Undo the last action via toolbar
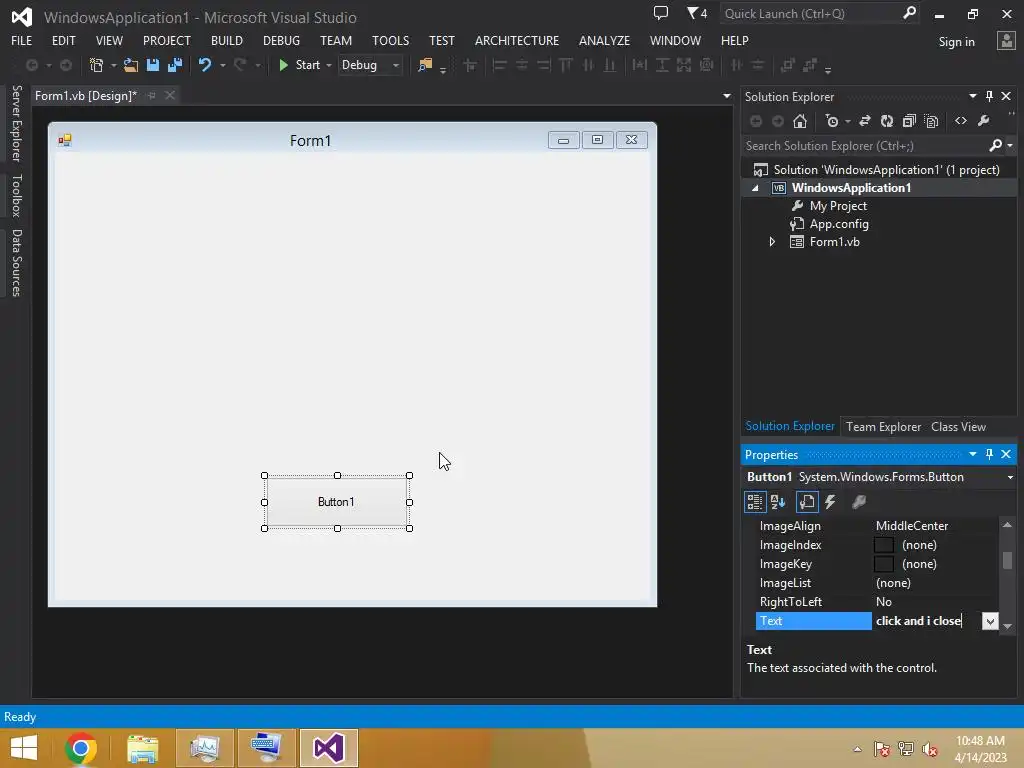Viewport: 1024px width, 768px height. click(205, 65)
